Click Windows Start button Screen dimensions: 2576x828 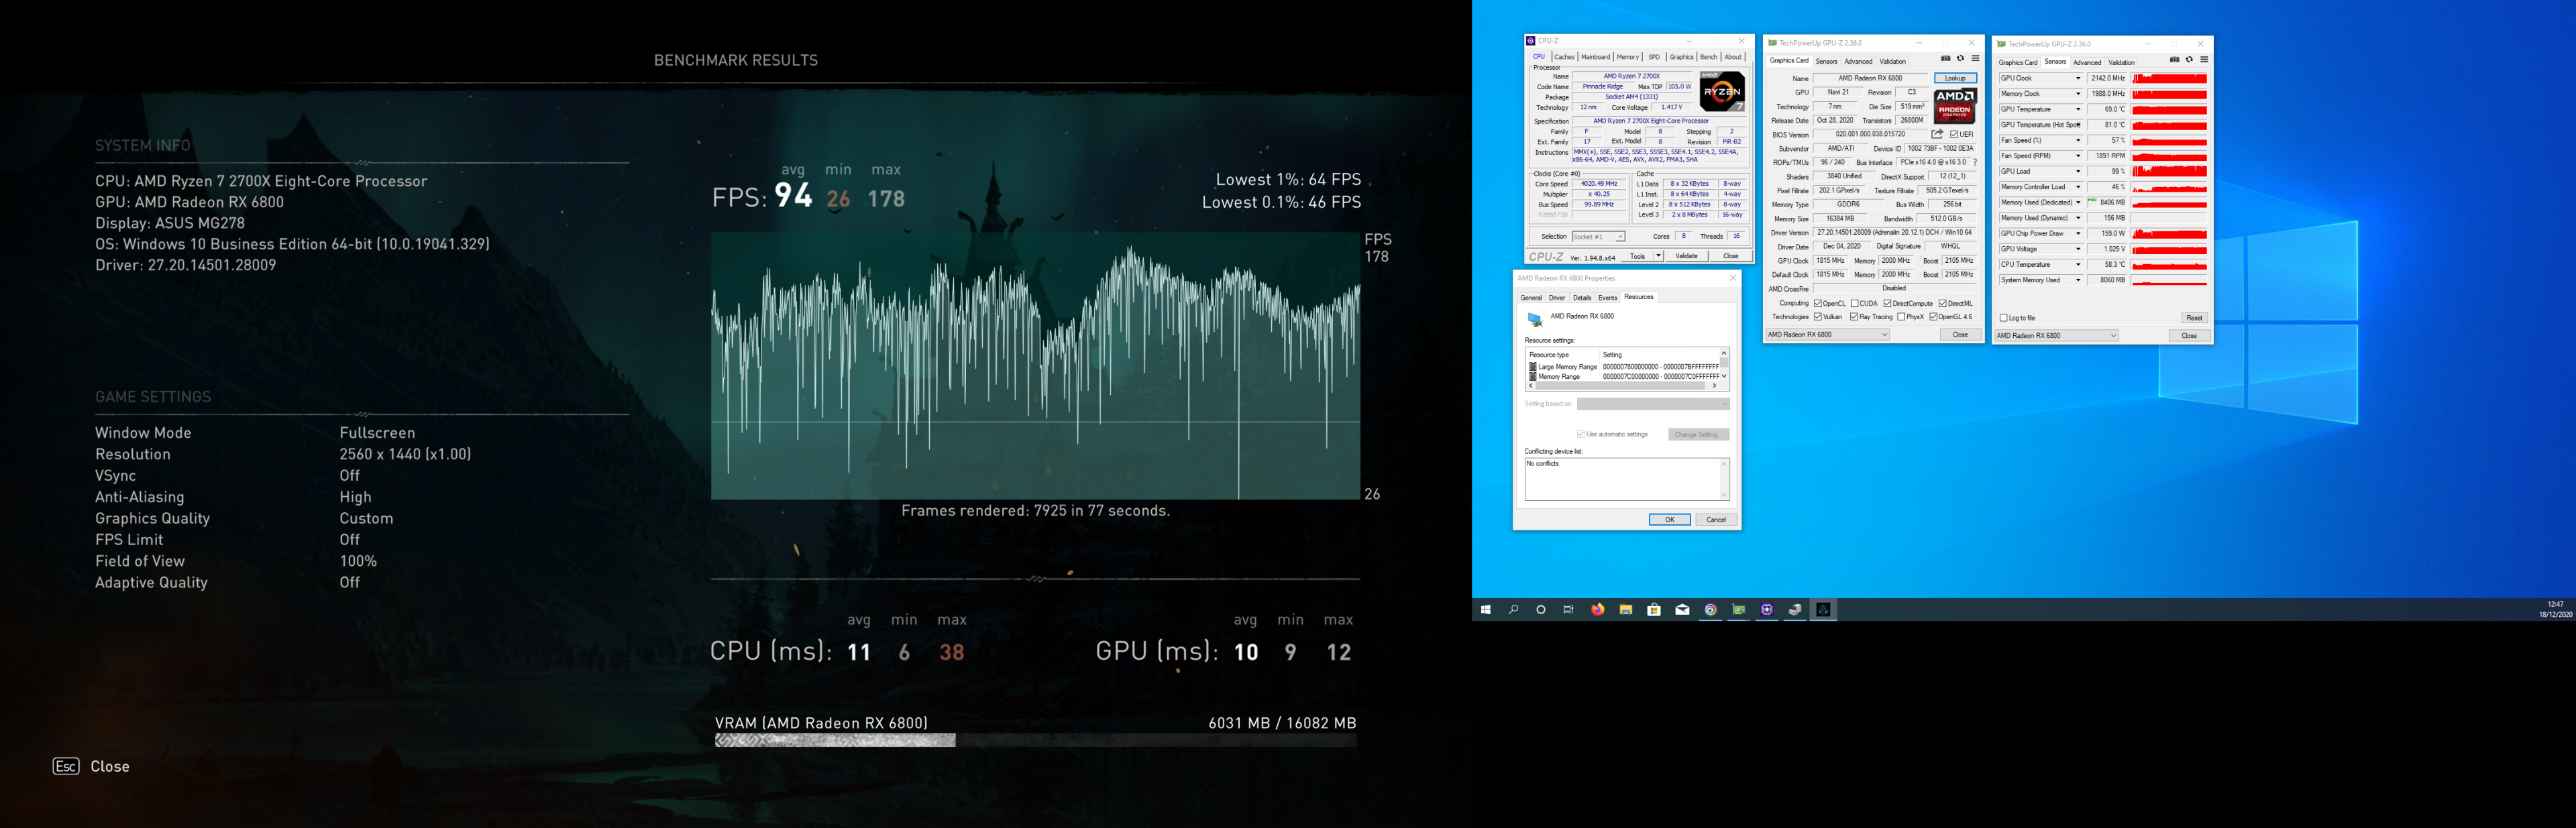click(x=1485, y=610)
